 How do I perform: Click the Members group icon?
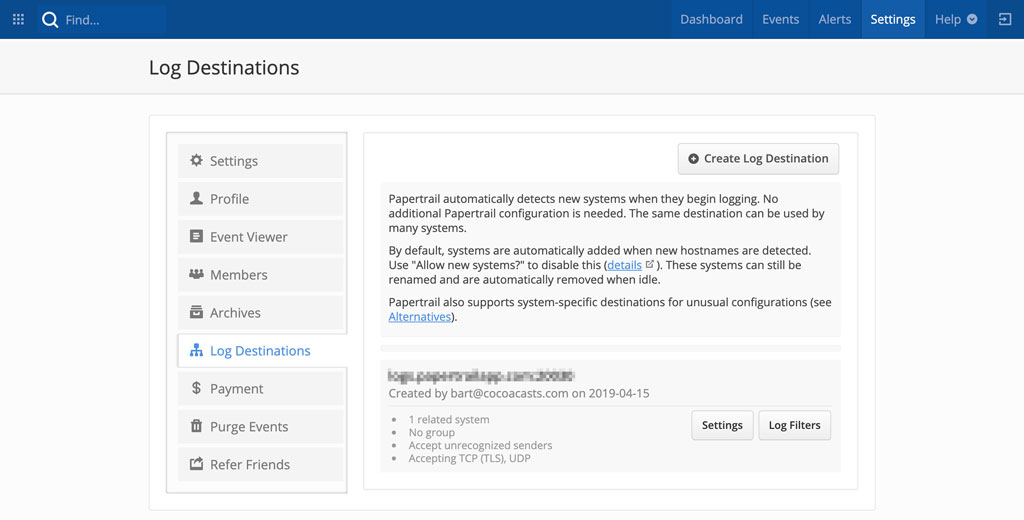[196, 274]
